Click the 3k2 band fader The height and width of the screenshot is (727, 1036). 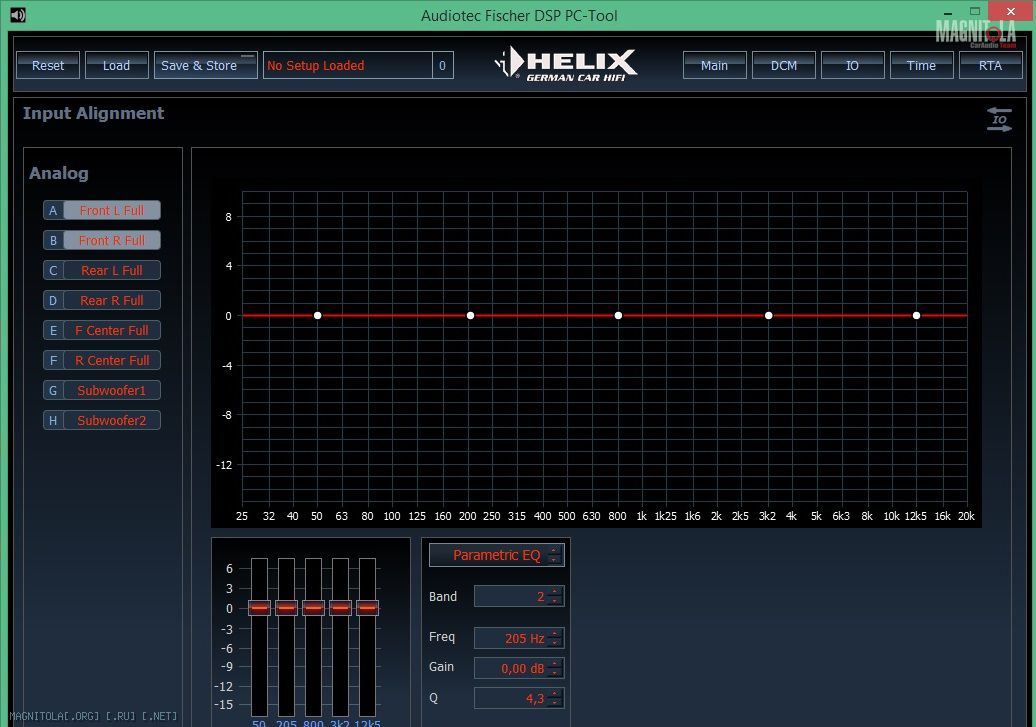coord(340,607)
